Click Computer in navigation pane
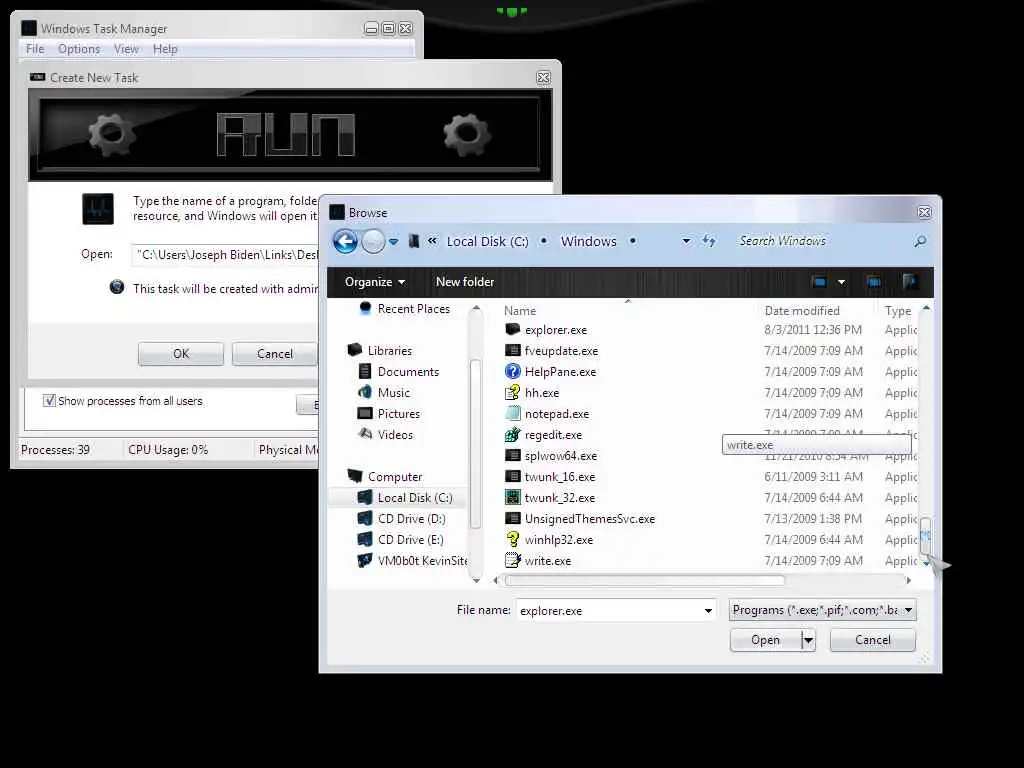Viewport: 1024px width, 768px height. (394, 477)
